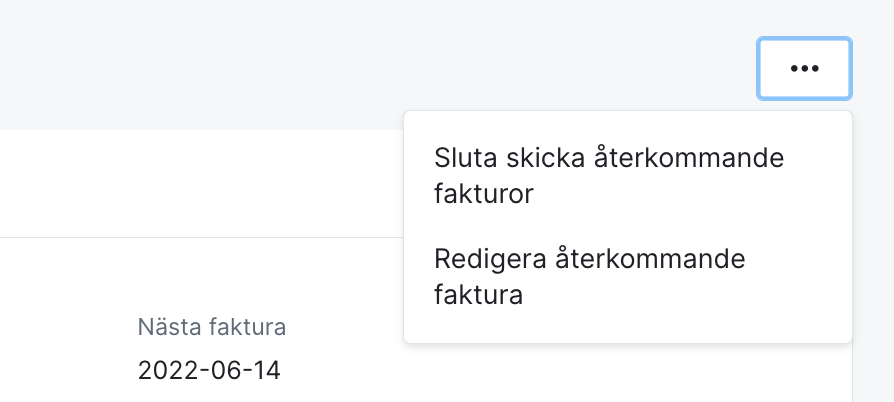Open the edit recurring invoice option
Screen dimensions: 894x402
pos(590,277)
